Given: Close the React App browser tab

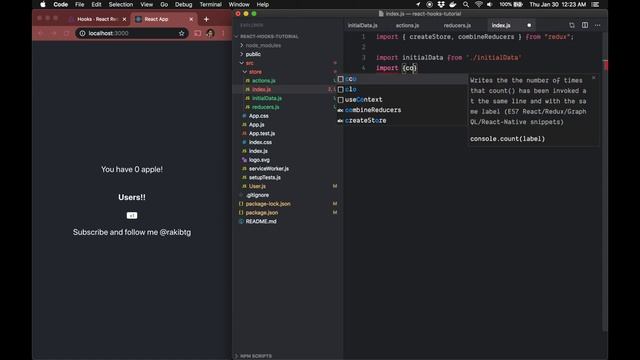Looking at the screenshot, I should 191,19.
